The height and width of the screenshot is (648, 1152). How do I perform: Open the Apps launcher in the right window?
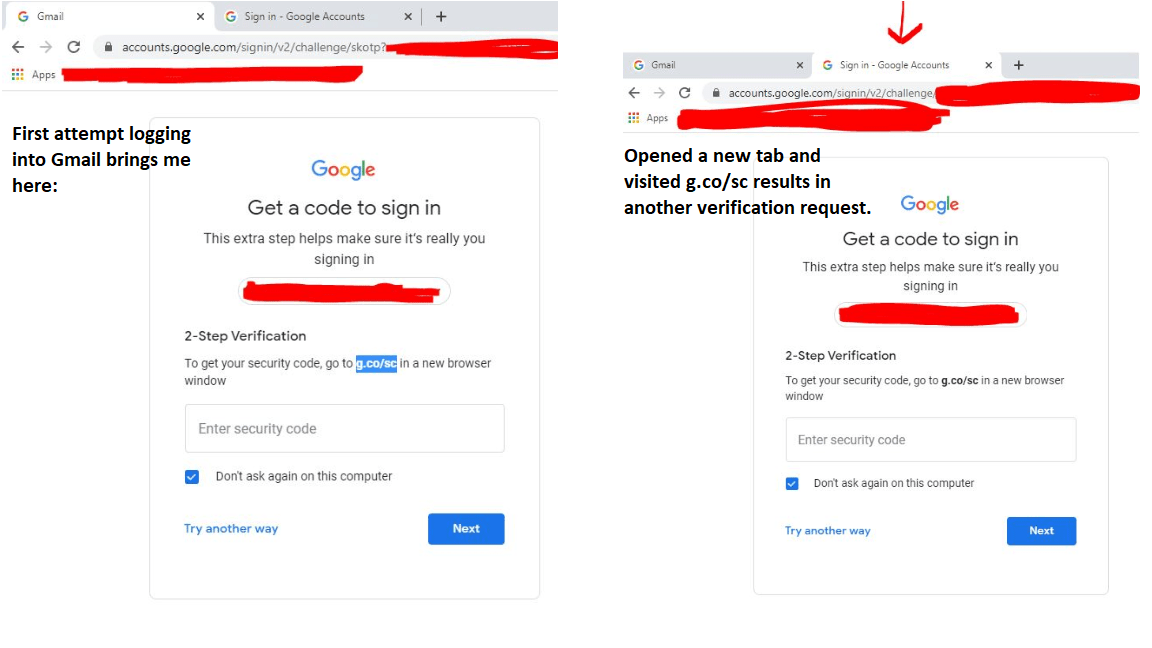[633, 117]
